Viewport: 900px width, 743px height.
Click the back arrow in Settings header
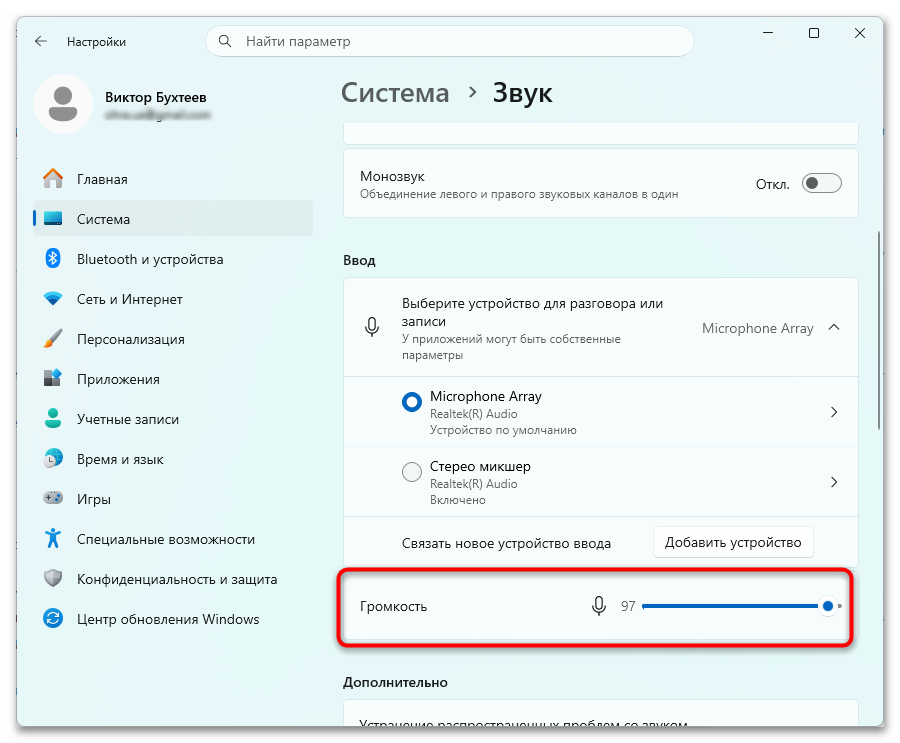click(x=41, y=41)
